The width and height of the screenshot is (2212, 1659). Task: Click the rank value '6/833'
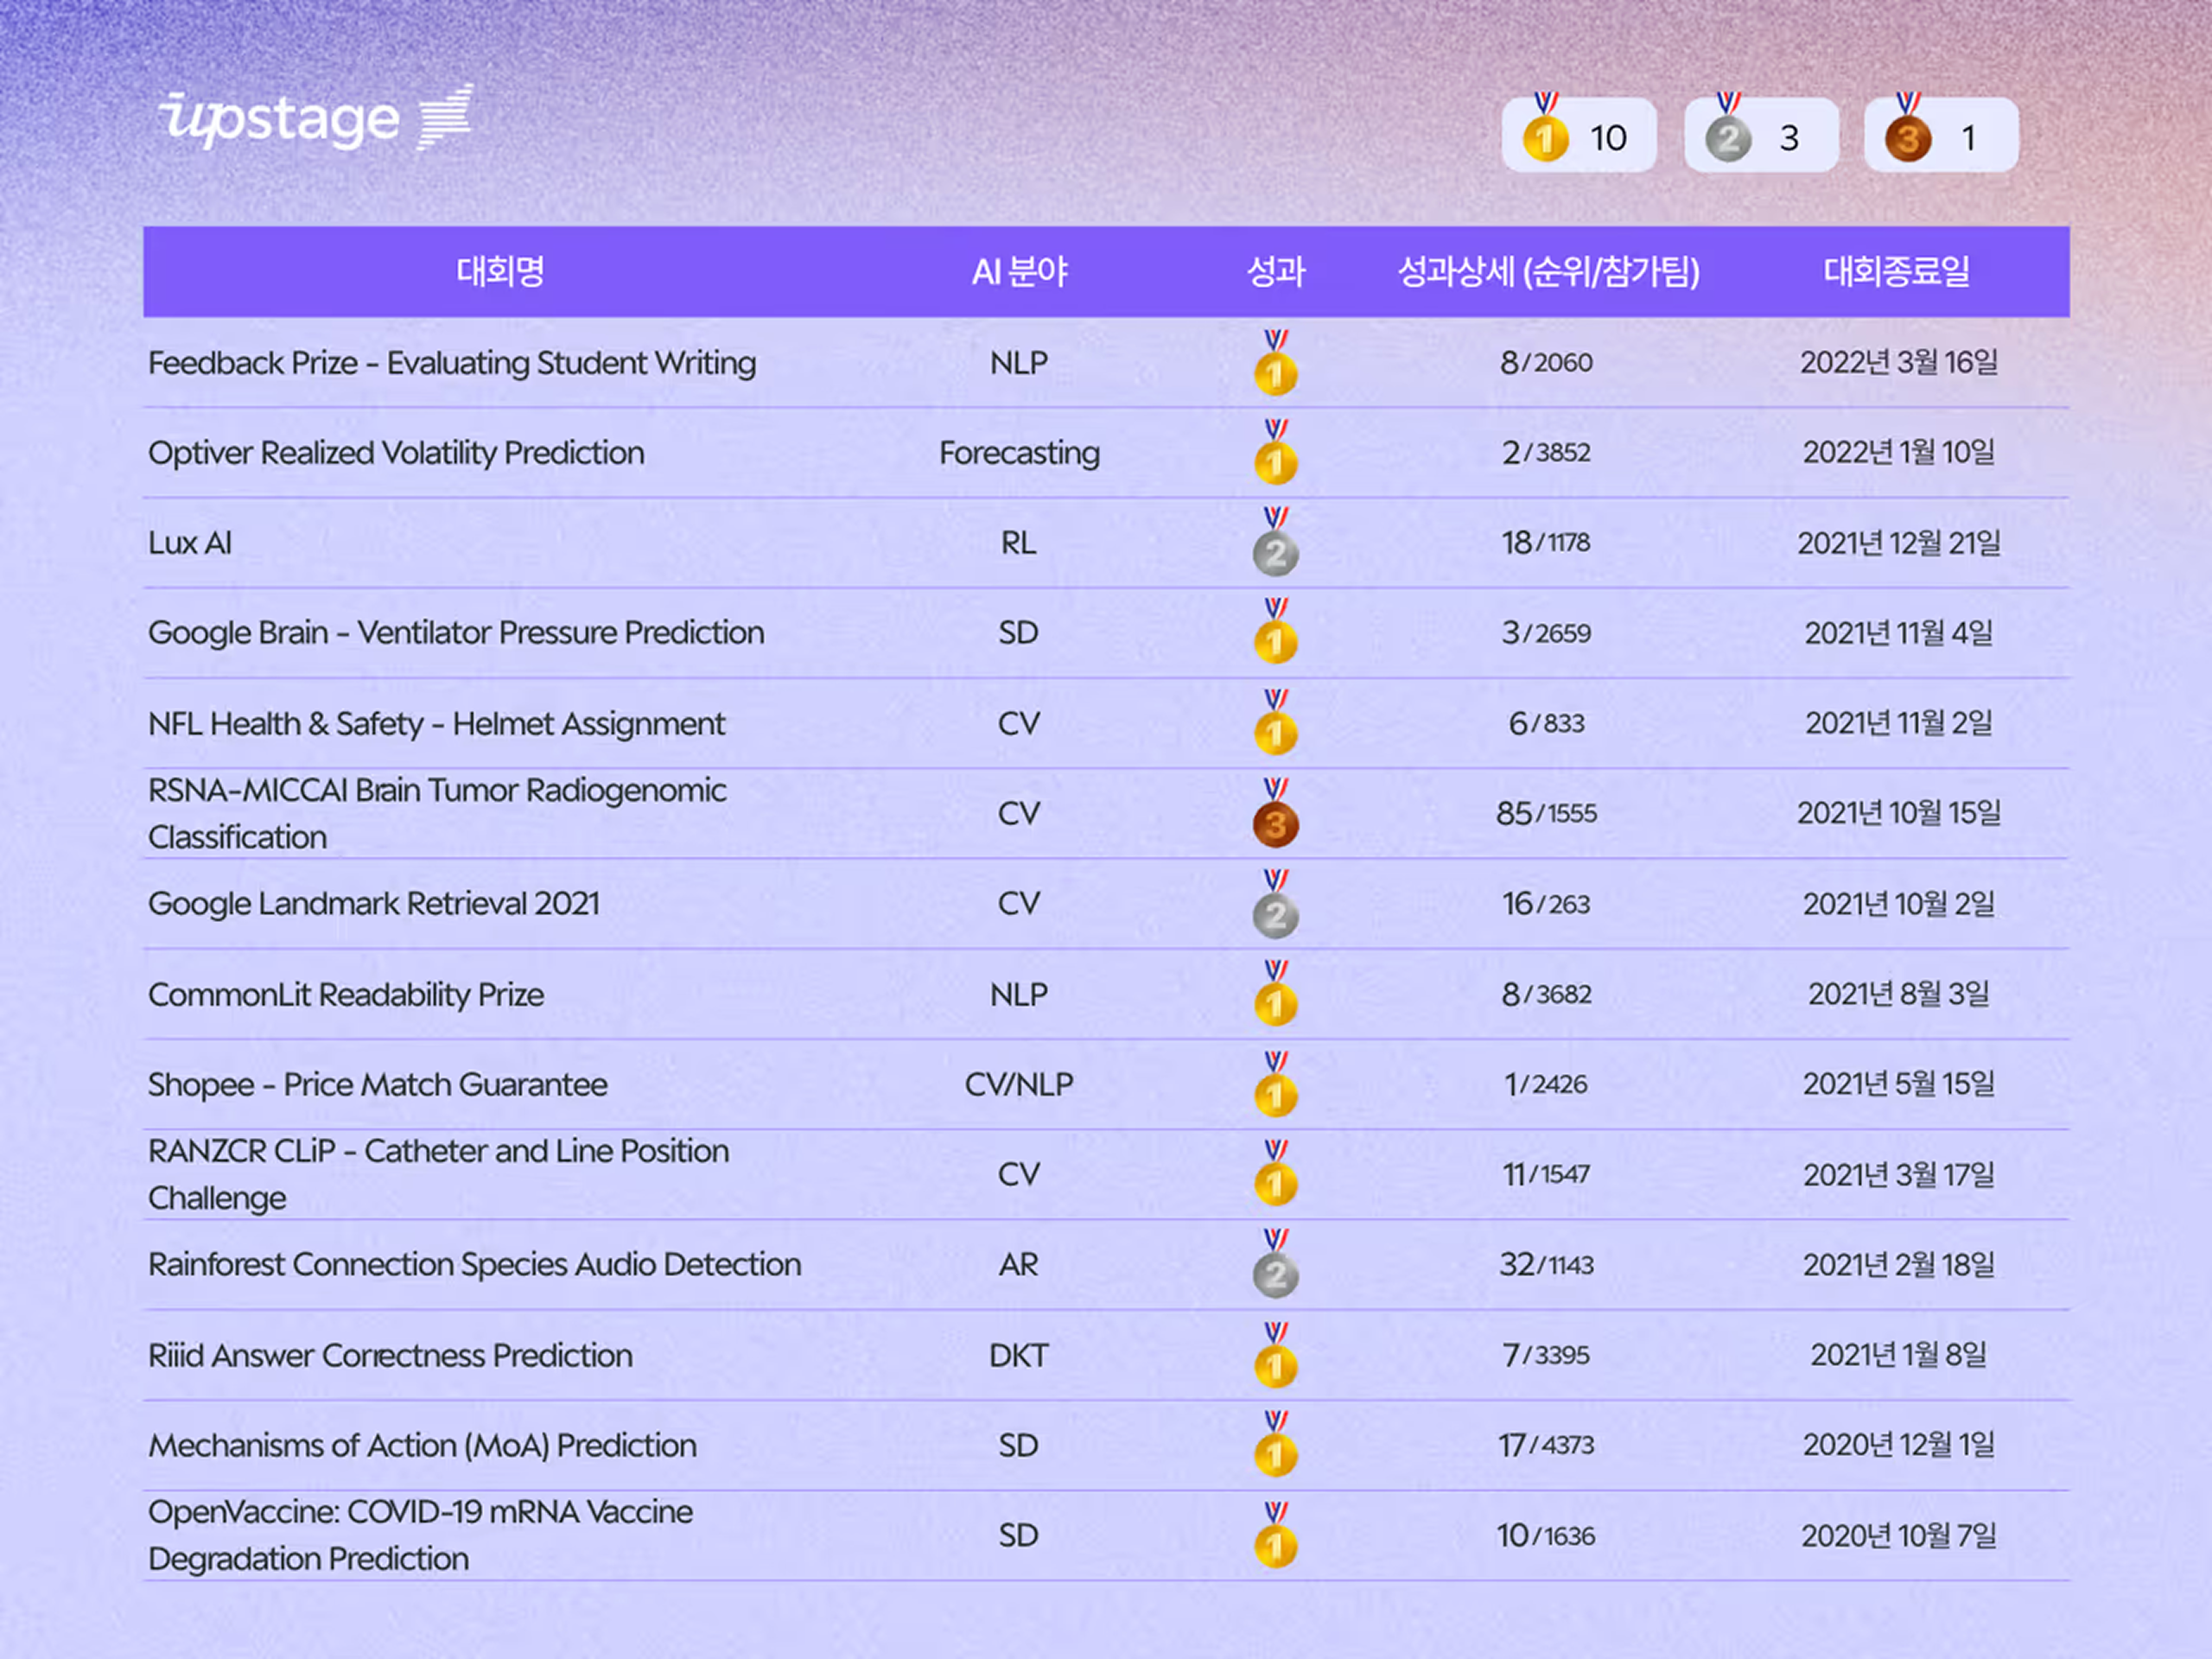[1546, 722]
